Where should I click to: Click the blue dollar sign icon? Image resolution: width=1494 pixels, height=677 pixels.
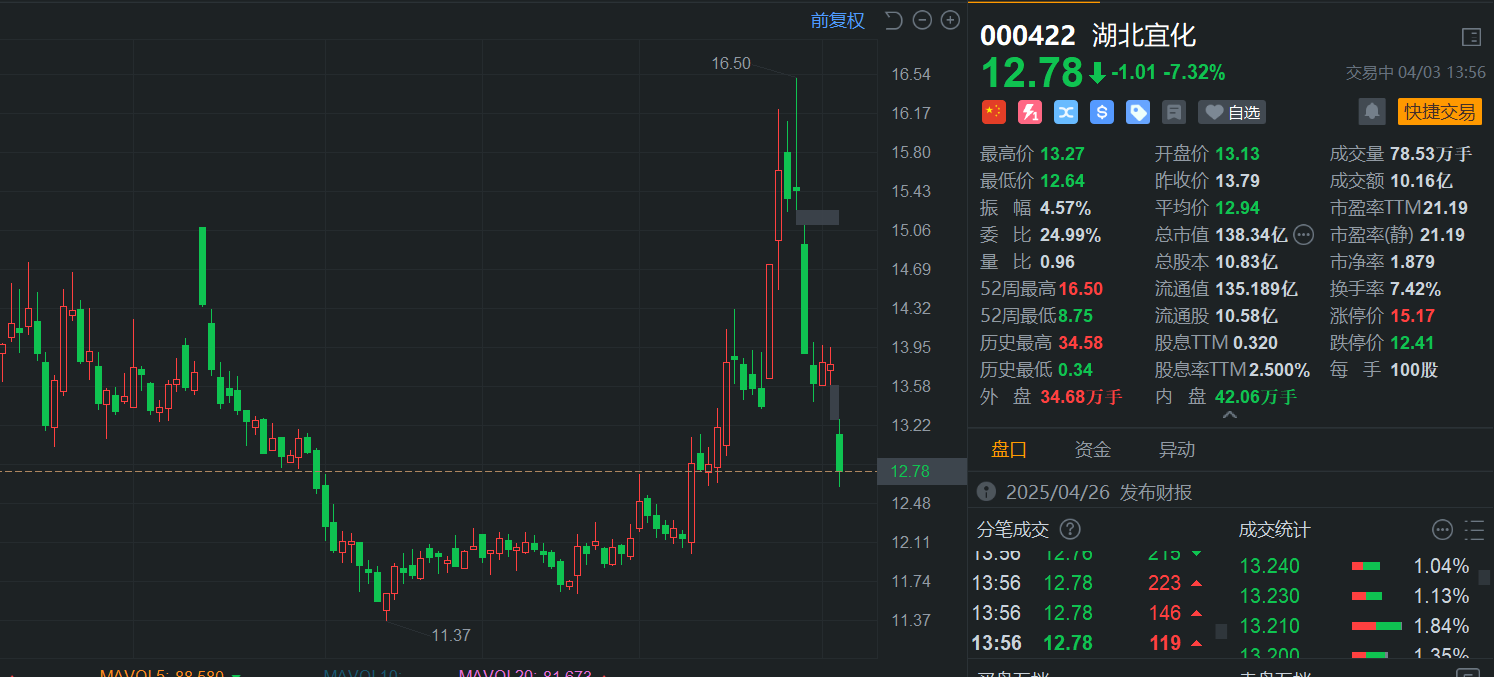(x=1102, y=112)
